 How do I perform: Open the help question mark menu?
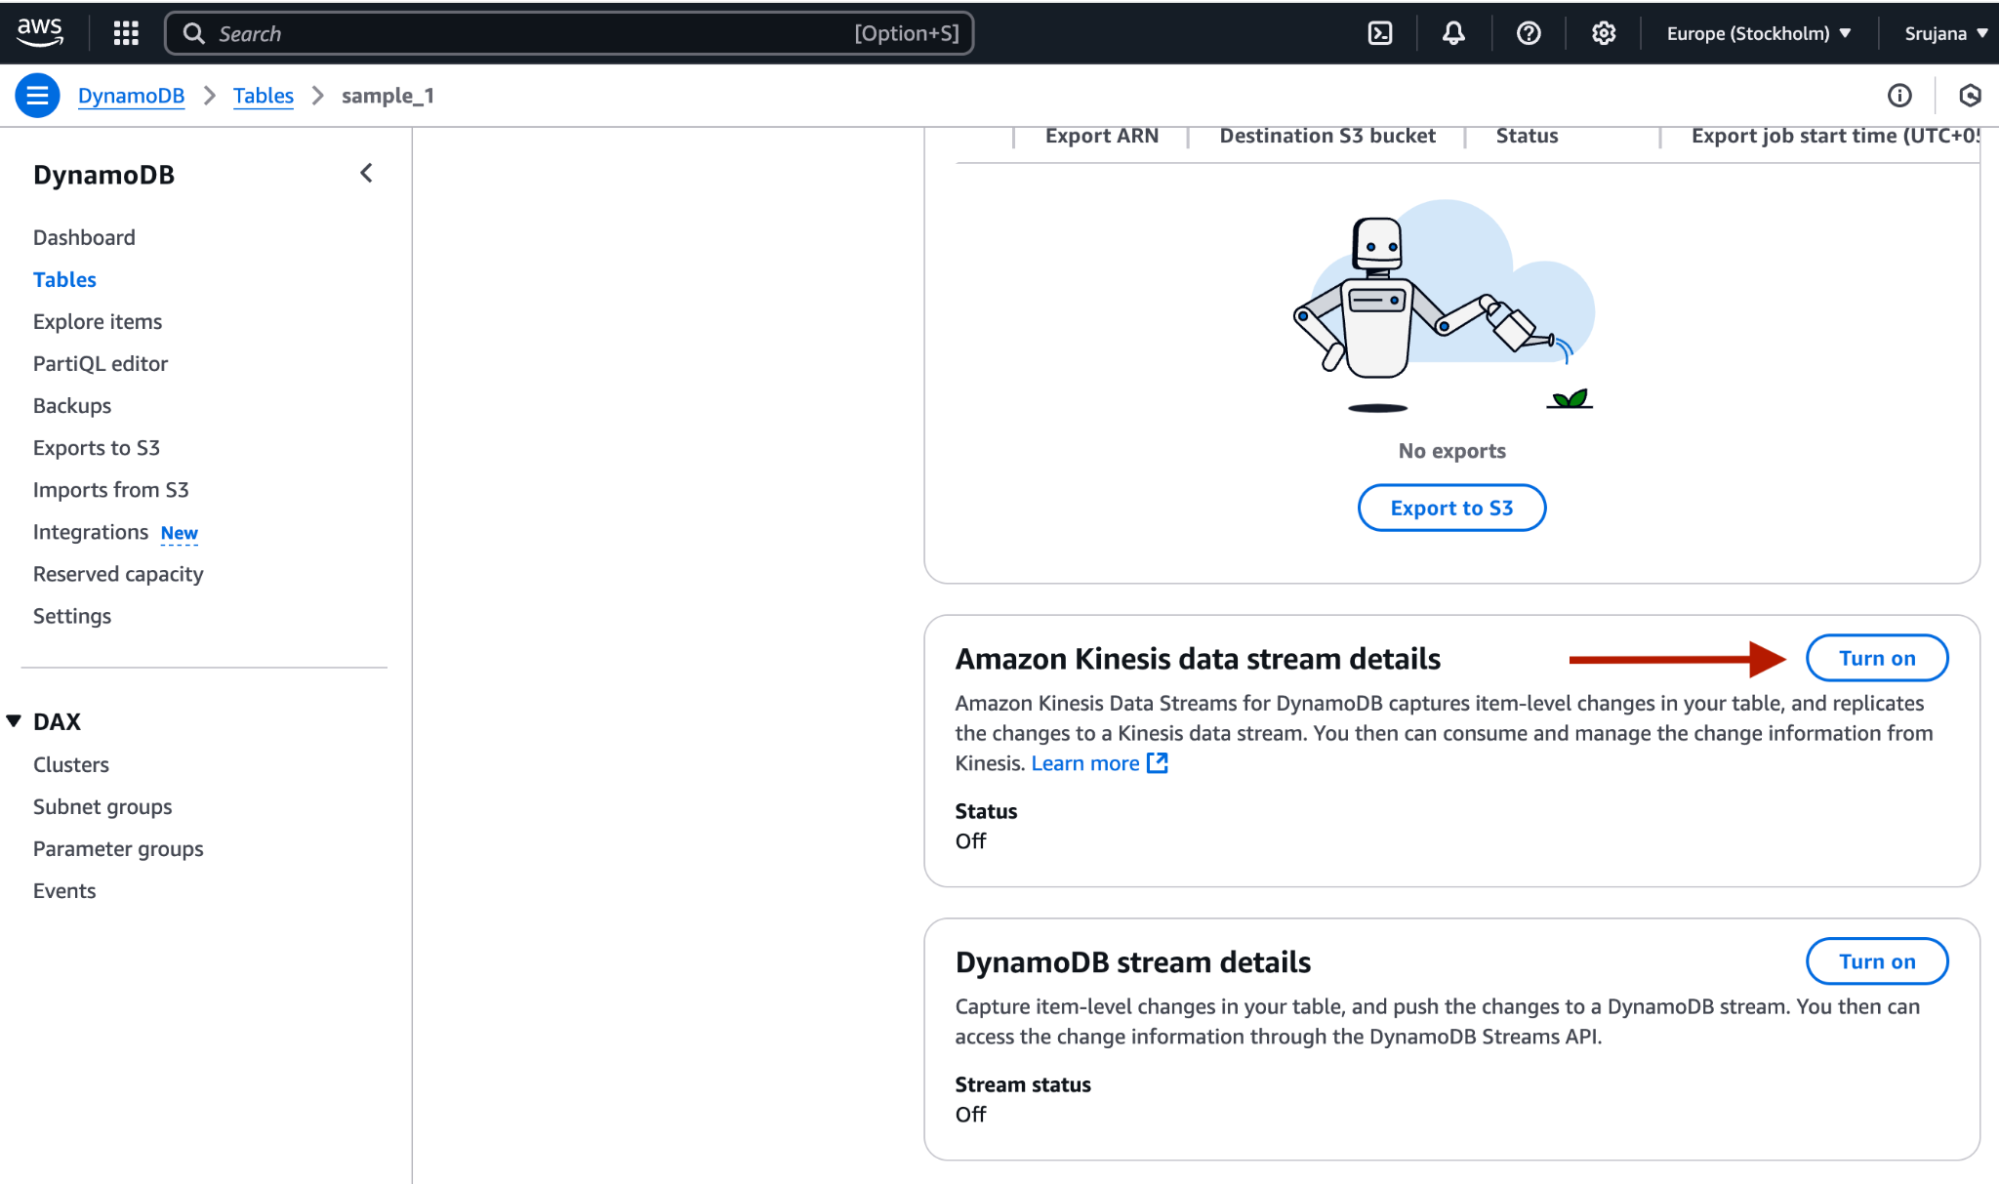click(1528, 33)
